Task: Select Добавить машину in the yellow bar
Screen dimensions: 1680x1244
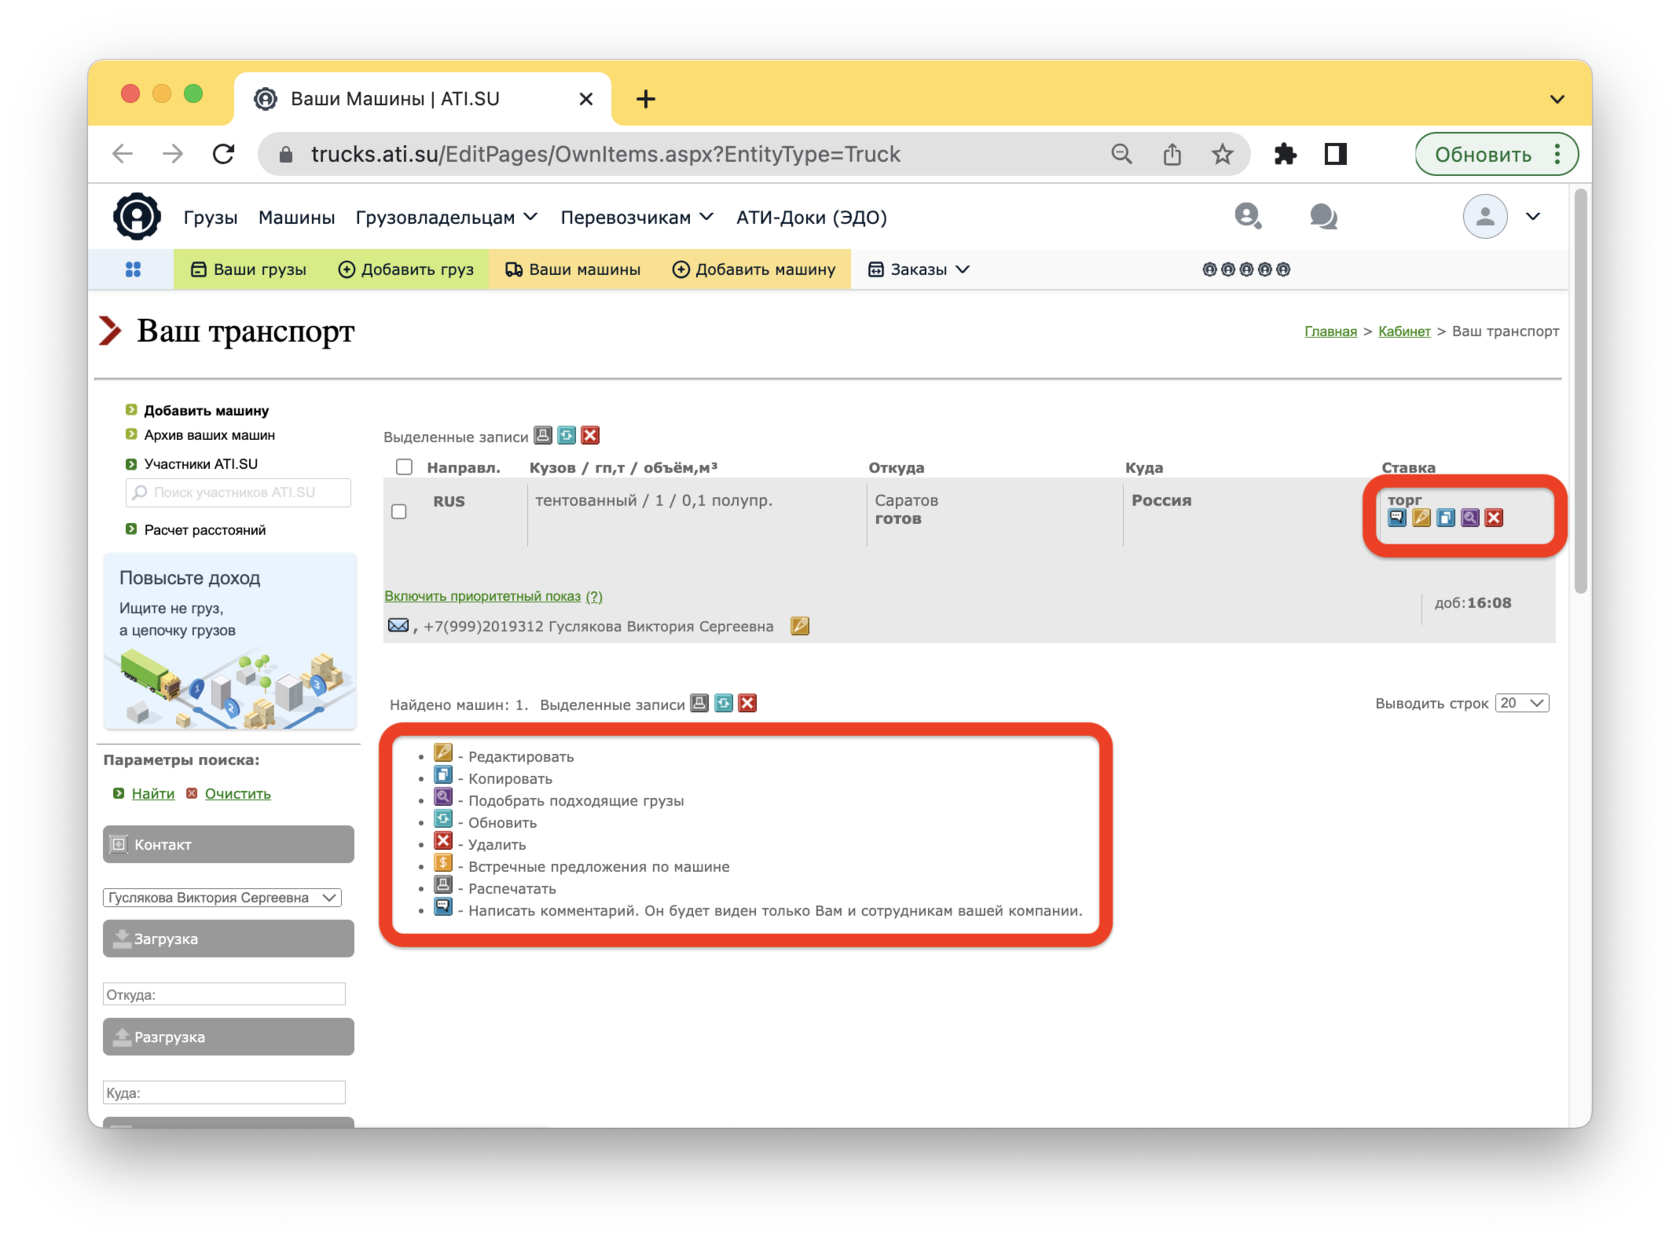Action: point(753,269)
